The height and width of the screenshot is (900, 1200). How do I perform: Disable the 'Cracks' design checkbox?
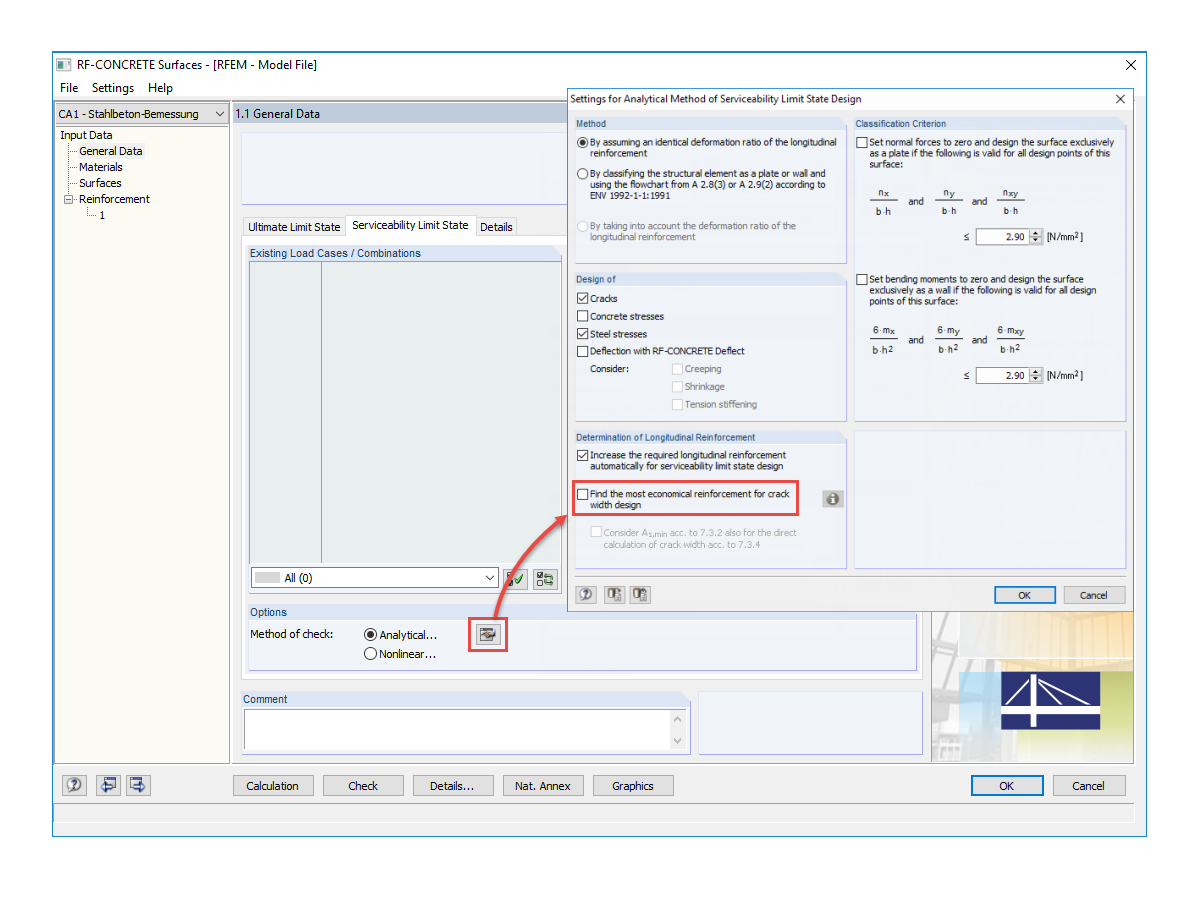[x=583, y=298]
